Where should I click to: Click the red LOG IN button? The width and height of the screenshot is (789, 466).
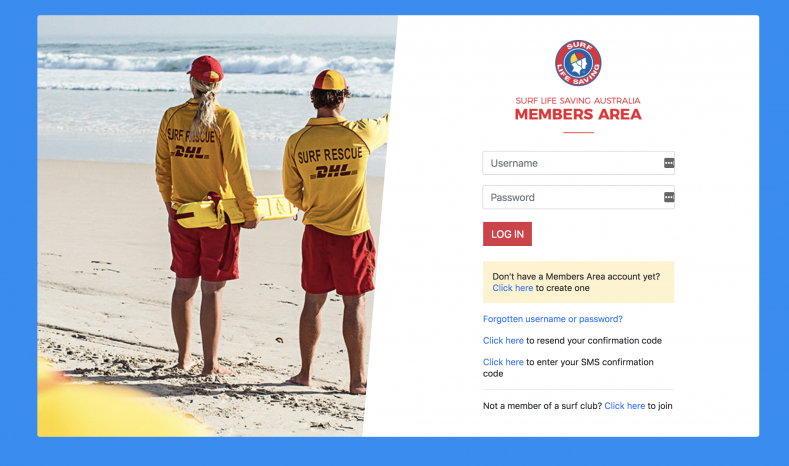click(507, 234)
